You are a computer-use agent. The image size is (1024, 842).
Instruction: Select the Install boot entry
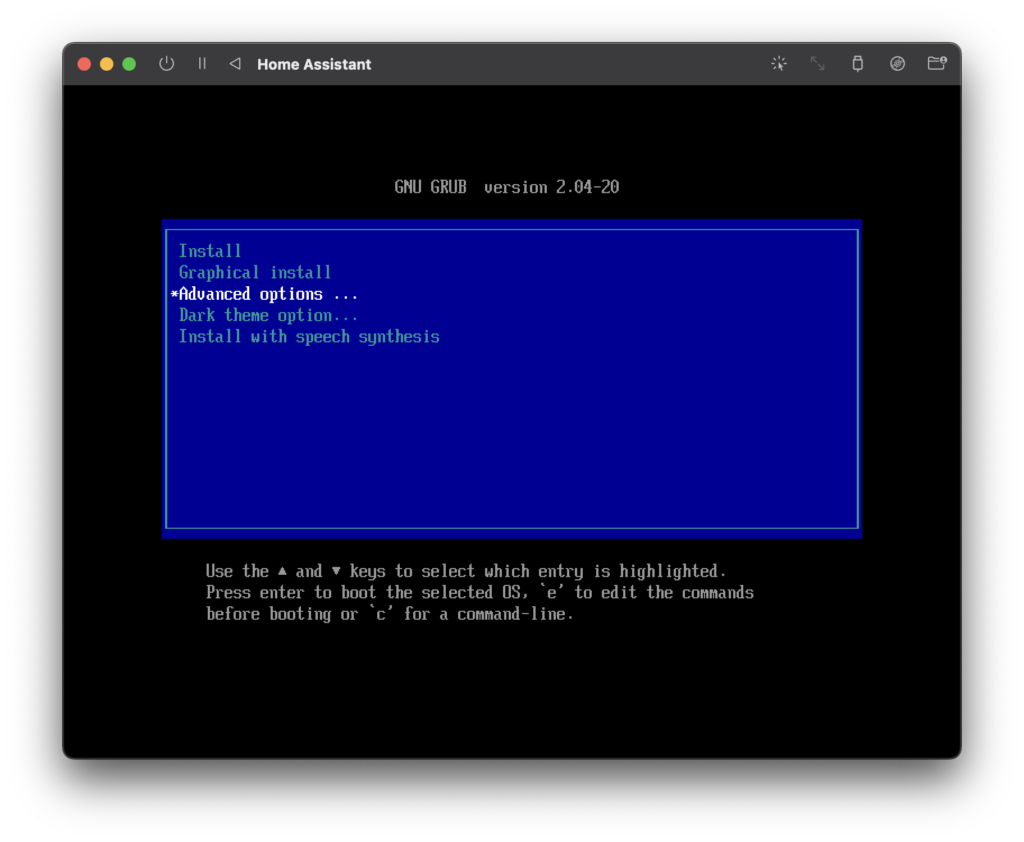click(210, 251)
